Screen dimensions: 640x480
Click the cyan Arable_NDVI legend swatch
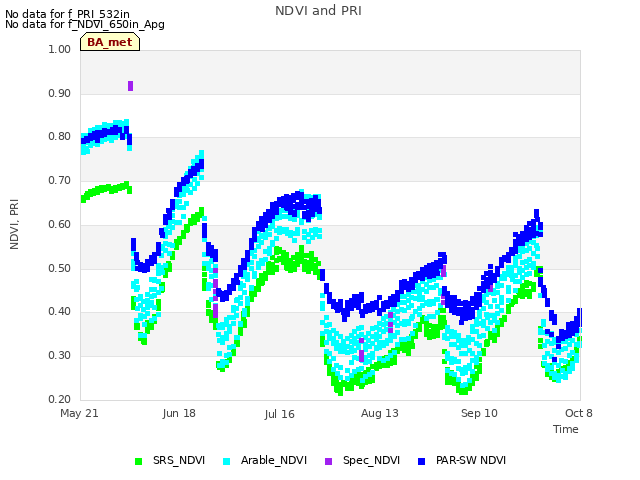pyautogui.click(x=227, y=461)
